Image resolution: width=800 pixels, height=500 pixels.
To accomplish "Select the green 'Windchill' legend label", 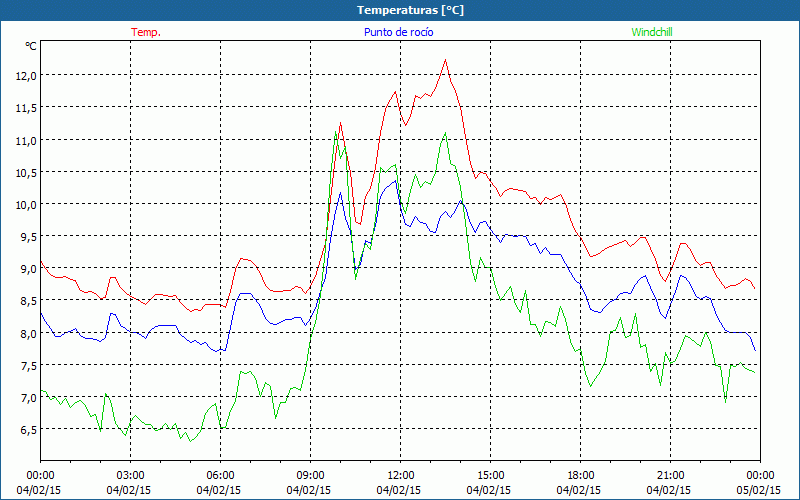I will point(652,32).
